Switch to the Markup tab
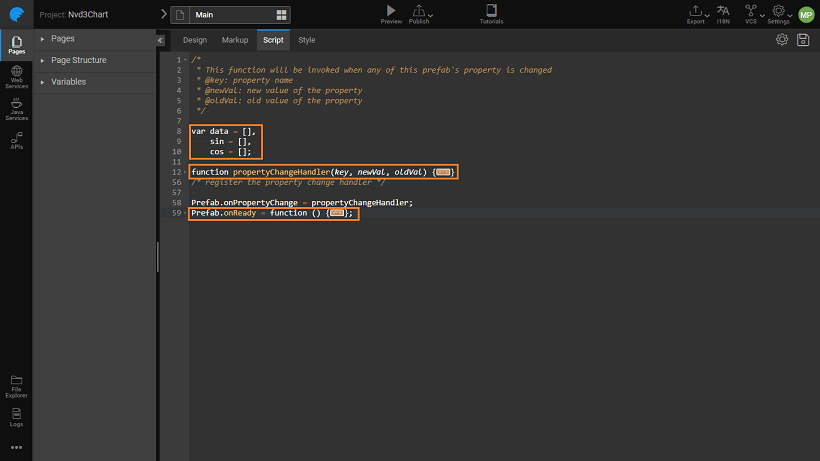The height and width of the screenshot is (461, 820). pos(235,40)
